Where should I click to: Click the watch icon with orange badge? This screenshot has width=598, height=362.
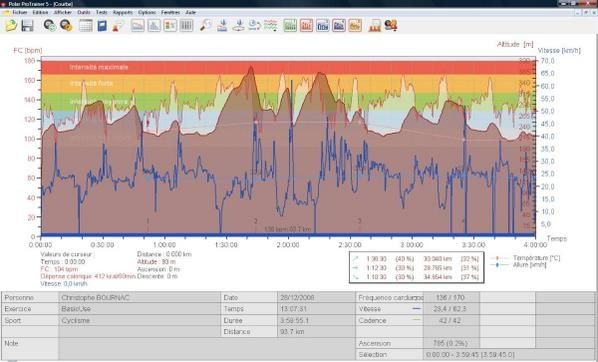pos(66,26)
